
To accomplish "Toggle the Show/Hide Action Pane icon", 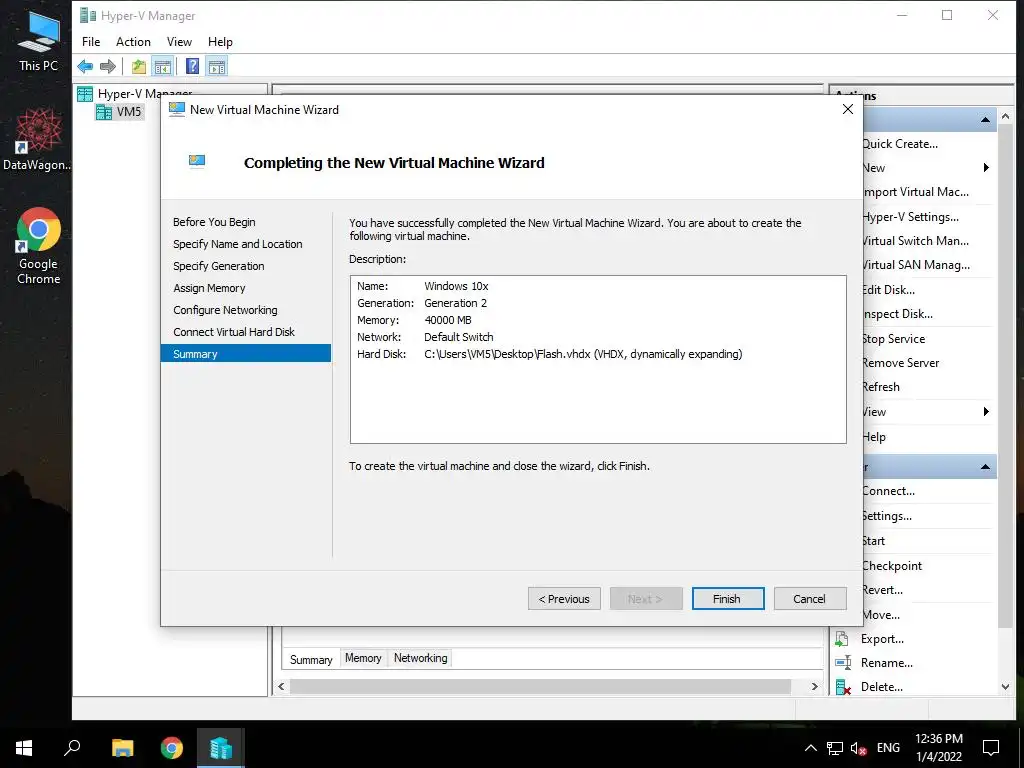I will (x=216, y=66).
